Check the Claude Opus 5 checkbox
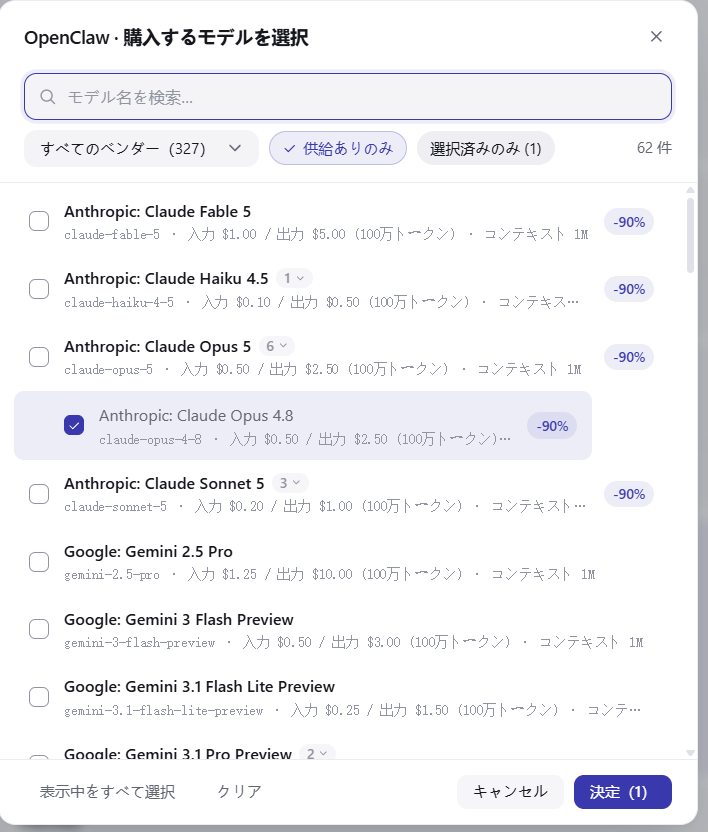 [x=39, y=357]
